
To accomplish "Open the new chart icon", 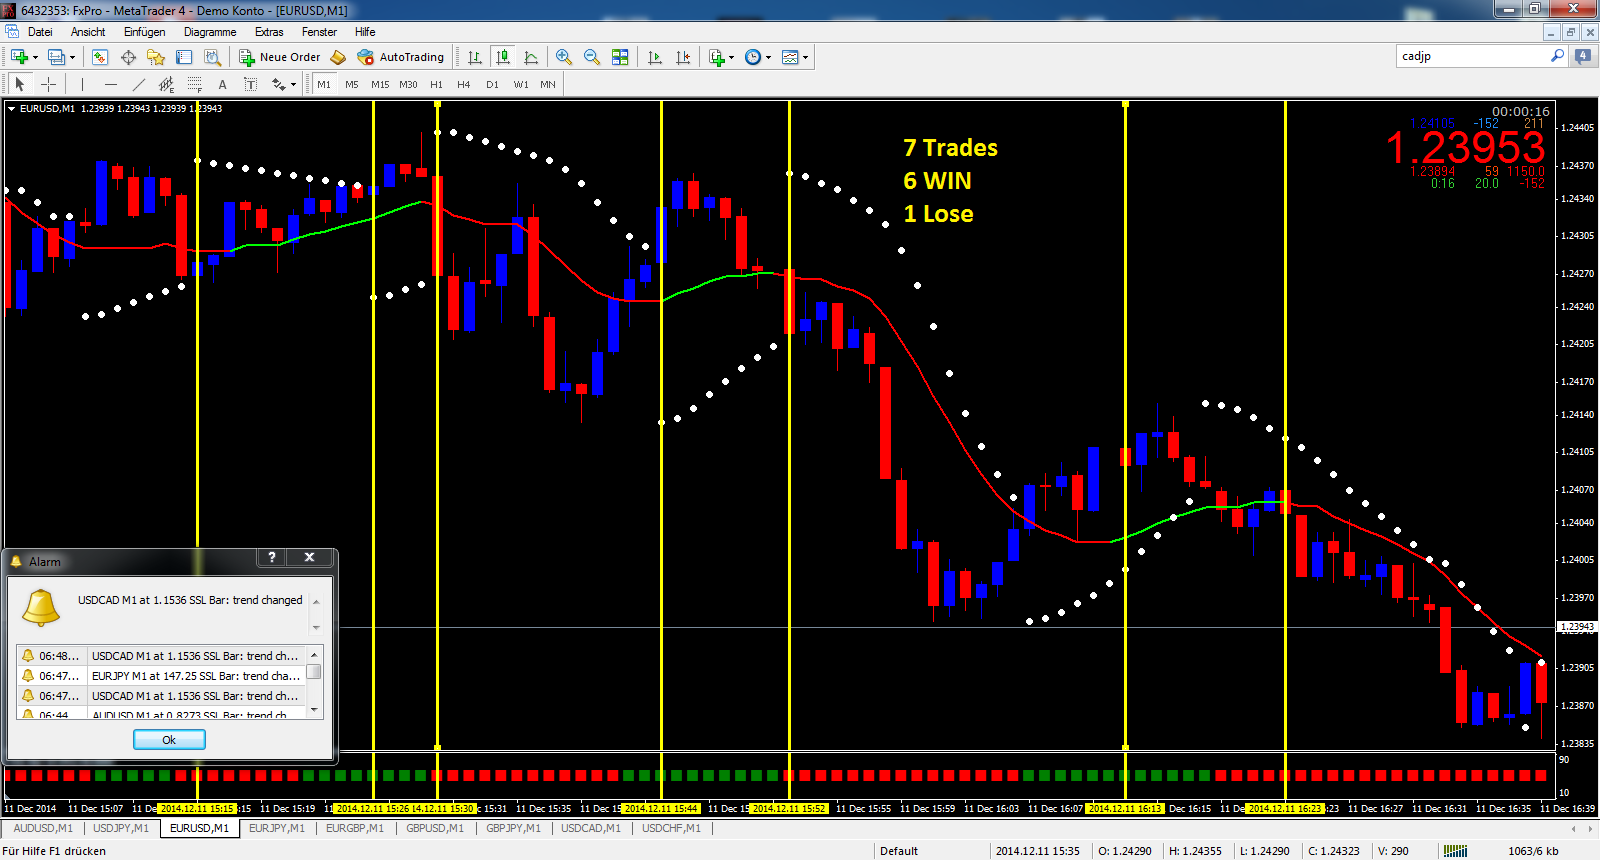I will click(x=19, y=57).
